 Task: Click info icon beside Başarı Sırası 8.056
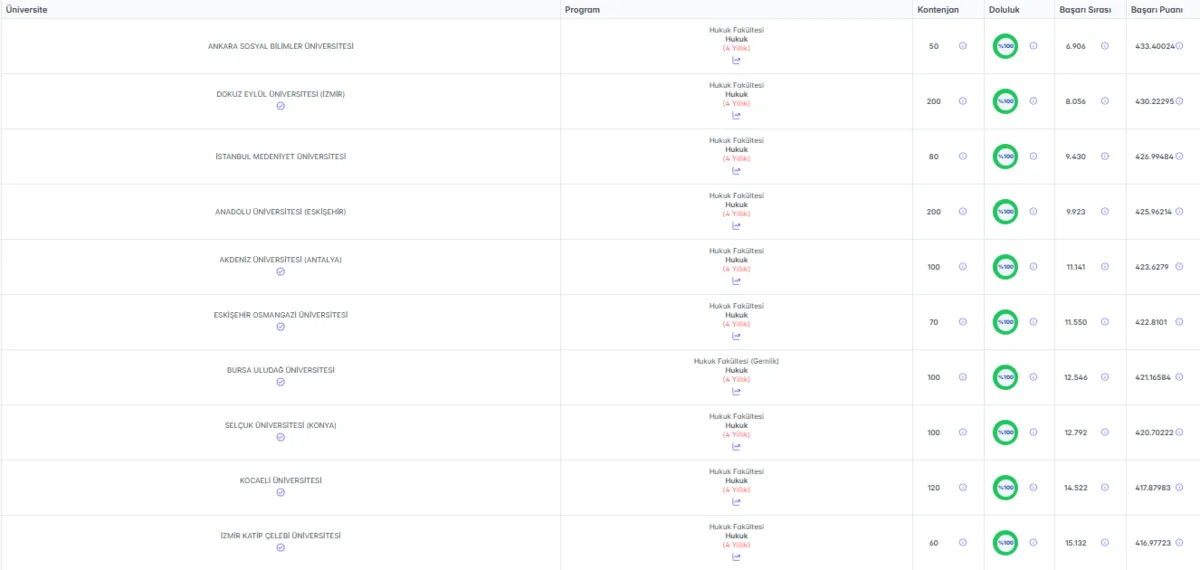(x=1105, y=101)
